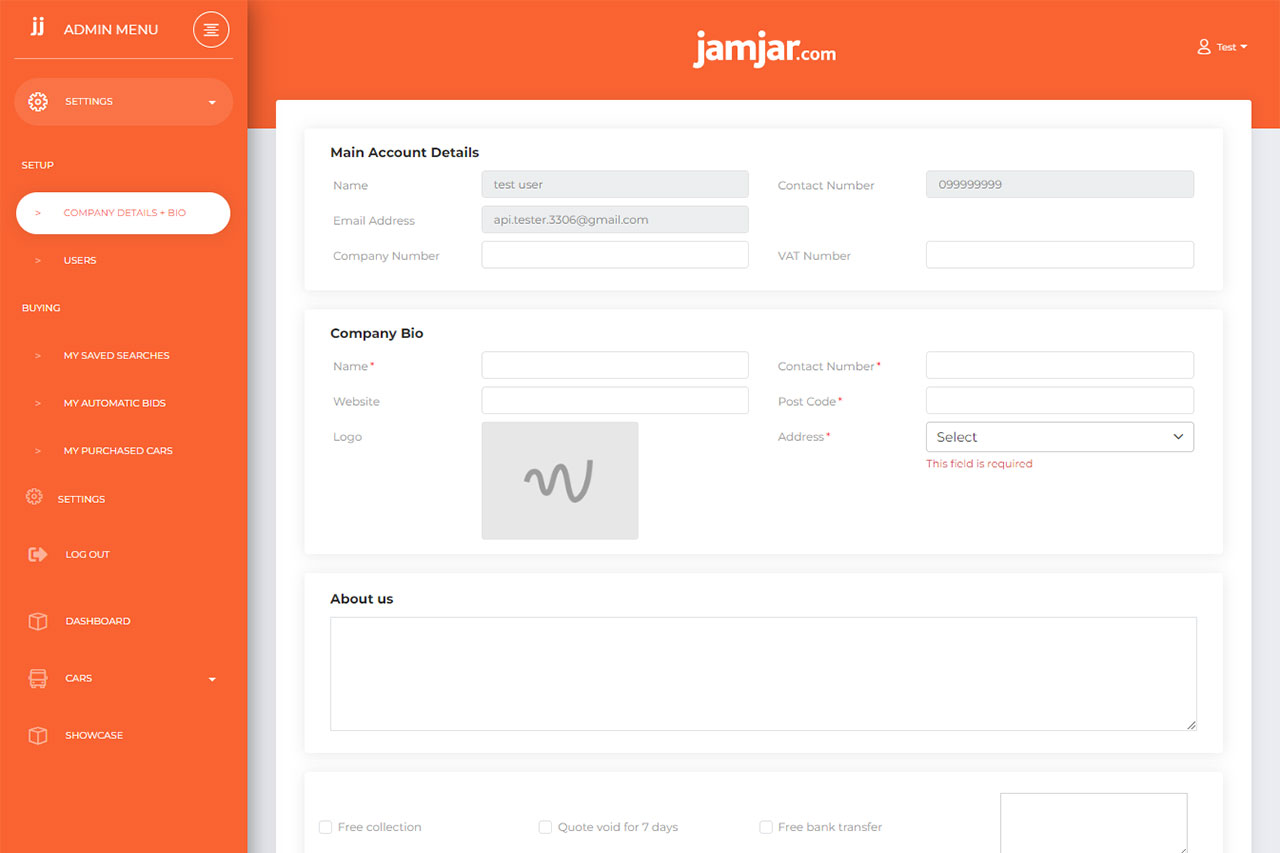Tick Quote void for 7 days checkbox
This screenshot has height=853, width=1280.
coord(545,827)
